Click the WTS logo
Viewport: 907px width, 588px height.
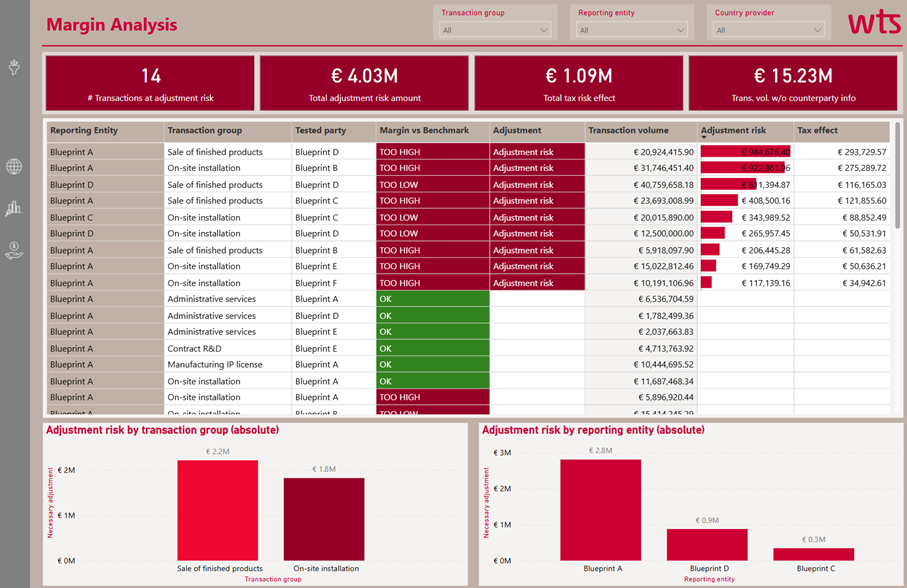pos(873,23)
